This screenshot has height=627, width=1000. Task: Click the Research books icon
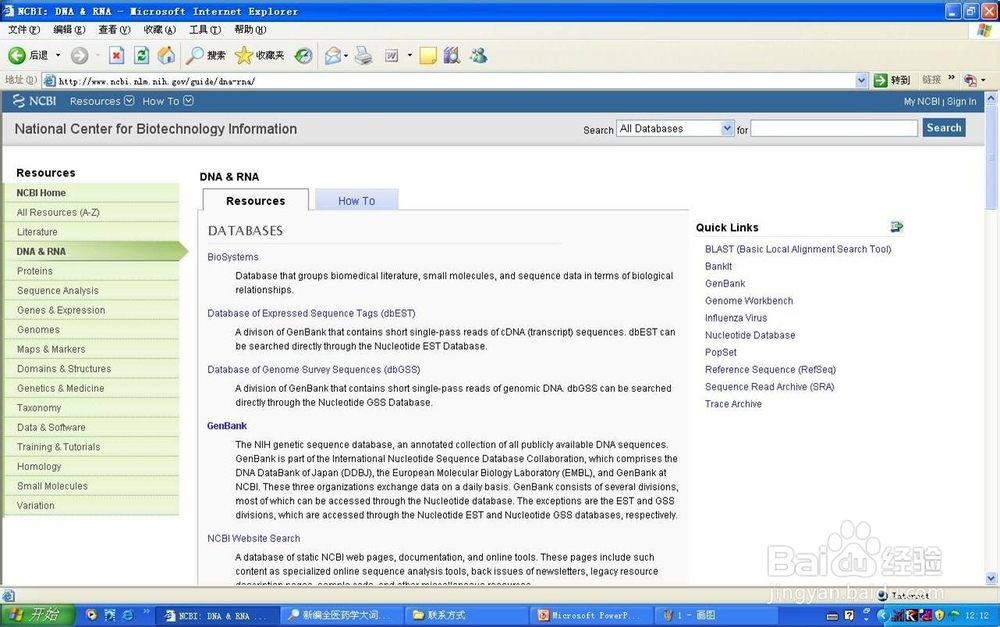click(452, 55)
